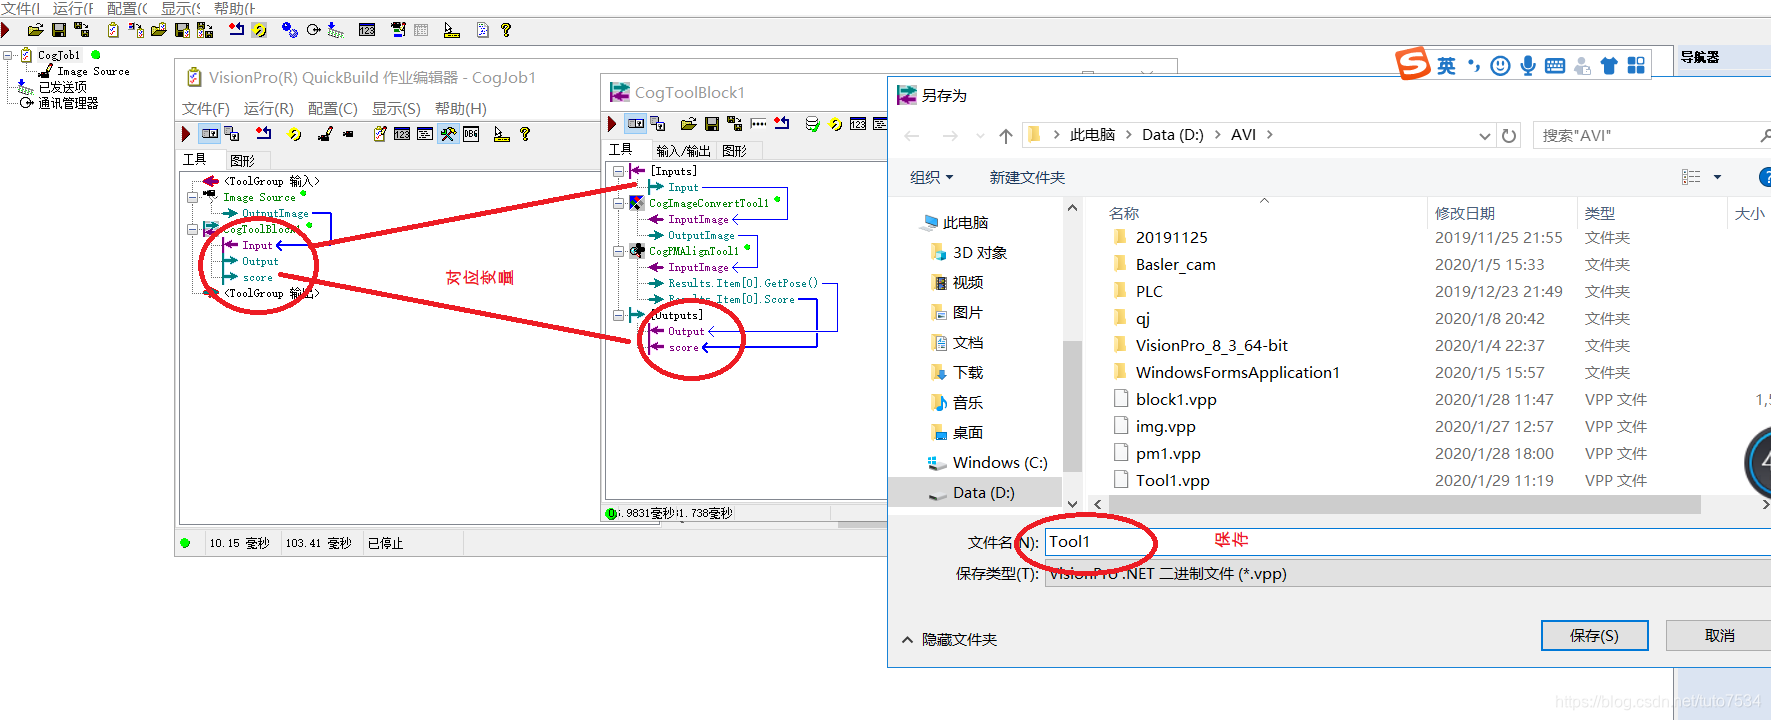Viewport: 1771px width, 720px height.
Task: Click the save floppy icon in CogToolBlock1 toolbar
Action: click(712, 124)
